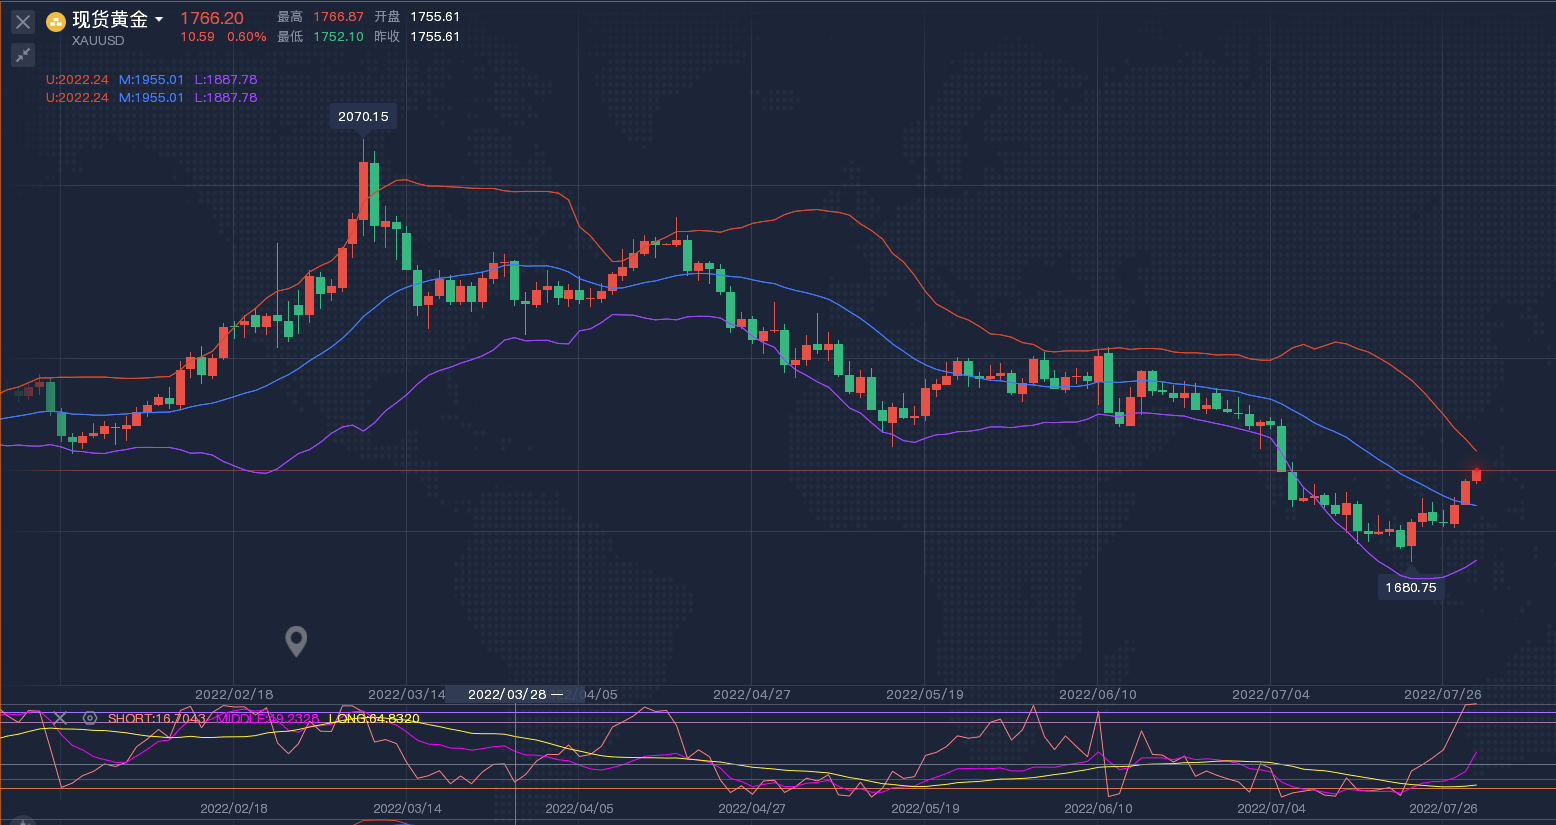Select the 2022/07/26 date on main axis
The height and width of the screenshot is (825, 1556).
tap(1442, 694)
